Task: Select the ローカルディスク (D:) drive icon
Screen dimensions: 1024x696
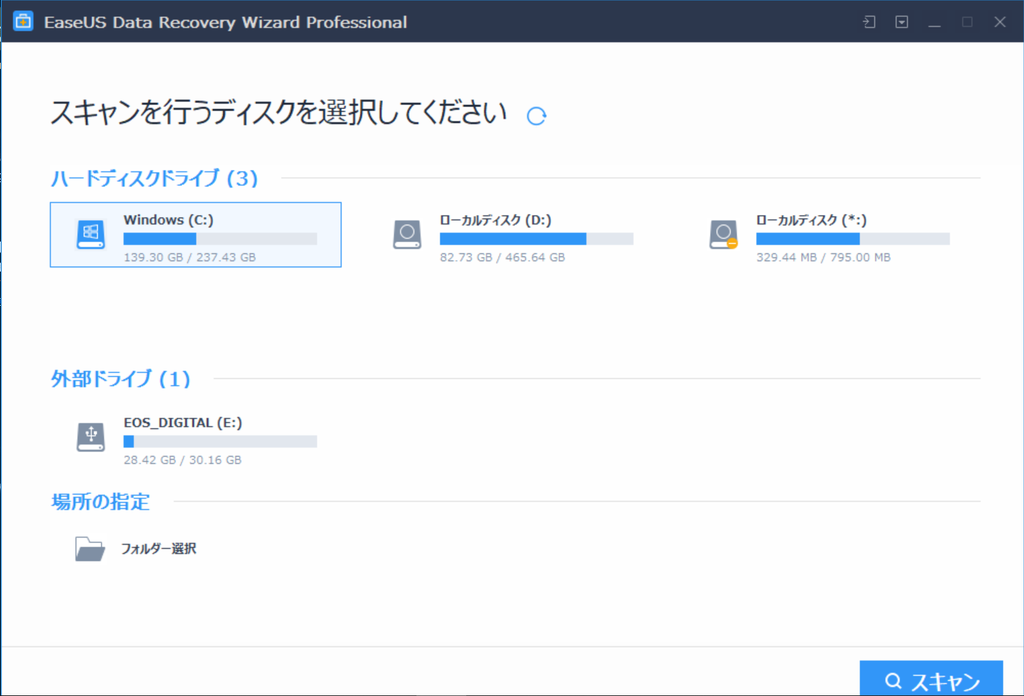Action: (x=407, y=234)
